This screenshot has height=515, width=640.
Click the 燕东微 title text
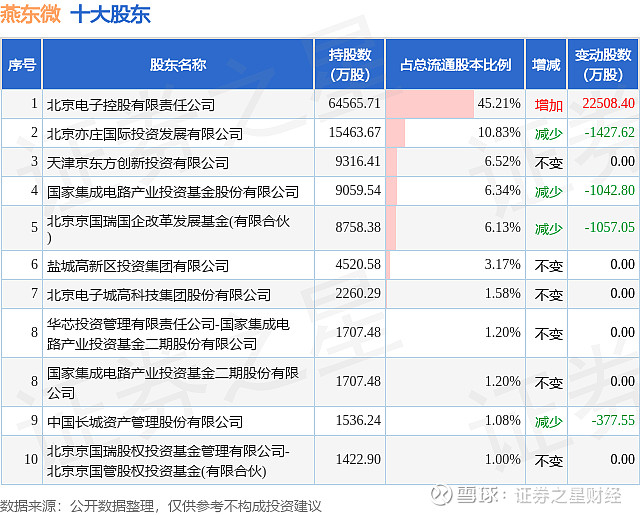(30, 14)
